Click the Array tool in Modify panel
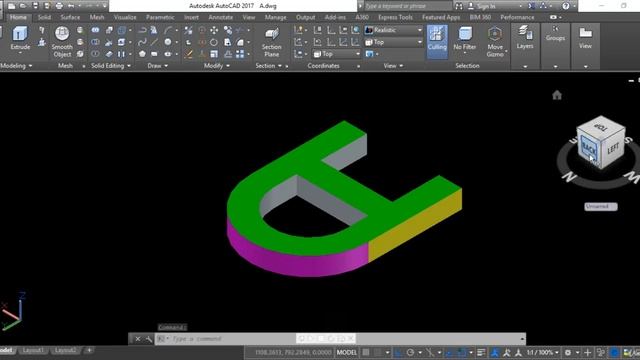Viewport: 640px width, 360px height. pyautogui.click(x=240, y=54)
